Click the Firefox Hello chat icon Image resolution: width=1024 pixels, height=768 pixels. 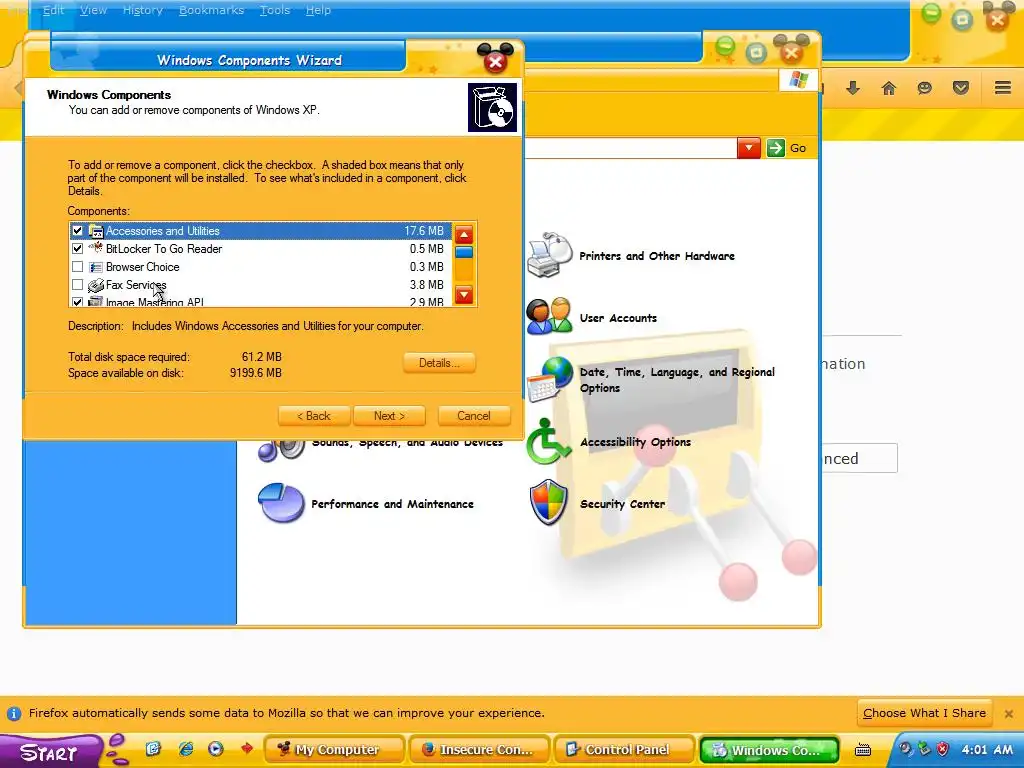(x=925, y=88)
